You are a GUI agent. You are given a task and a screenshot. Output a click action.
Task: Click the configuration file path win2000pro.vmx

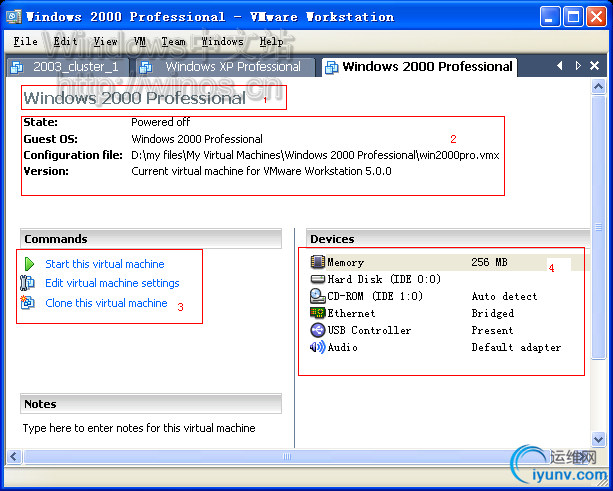[x=315, y=155]
